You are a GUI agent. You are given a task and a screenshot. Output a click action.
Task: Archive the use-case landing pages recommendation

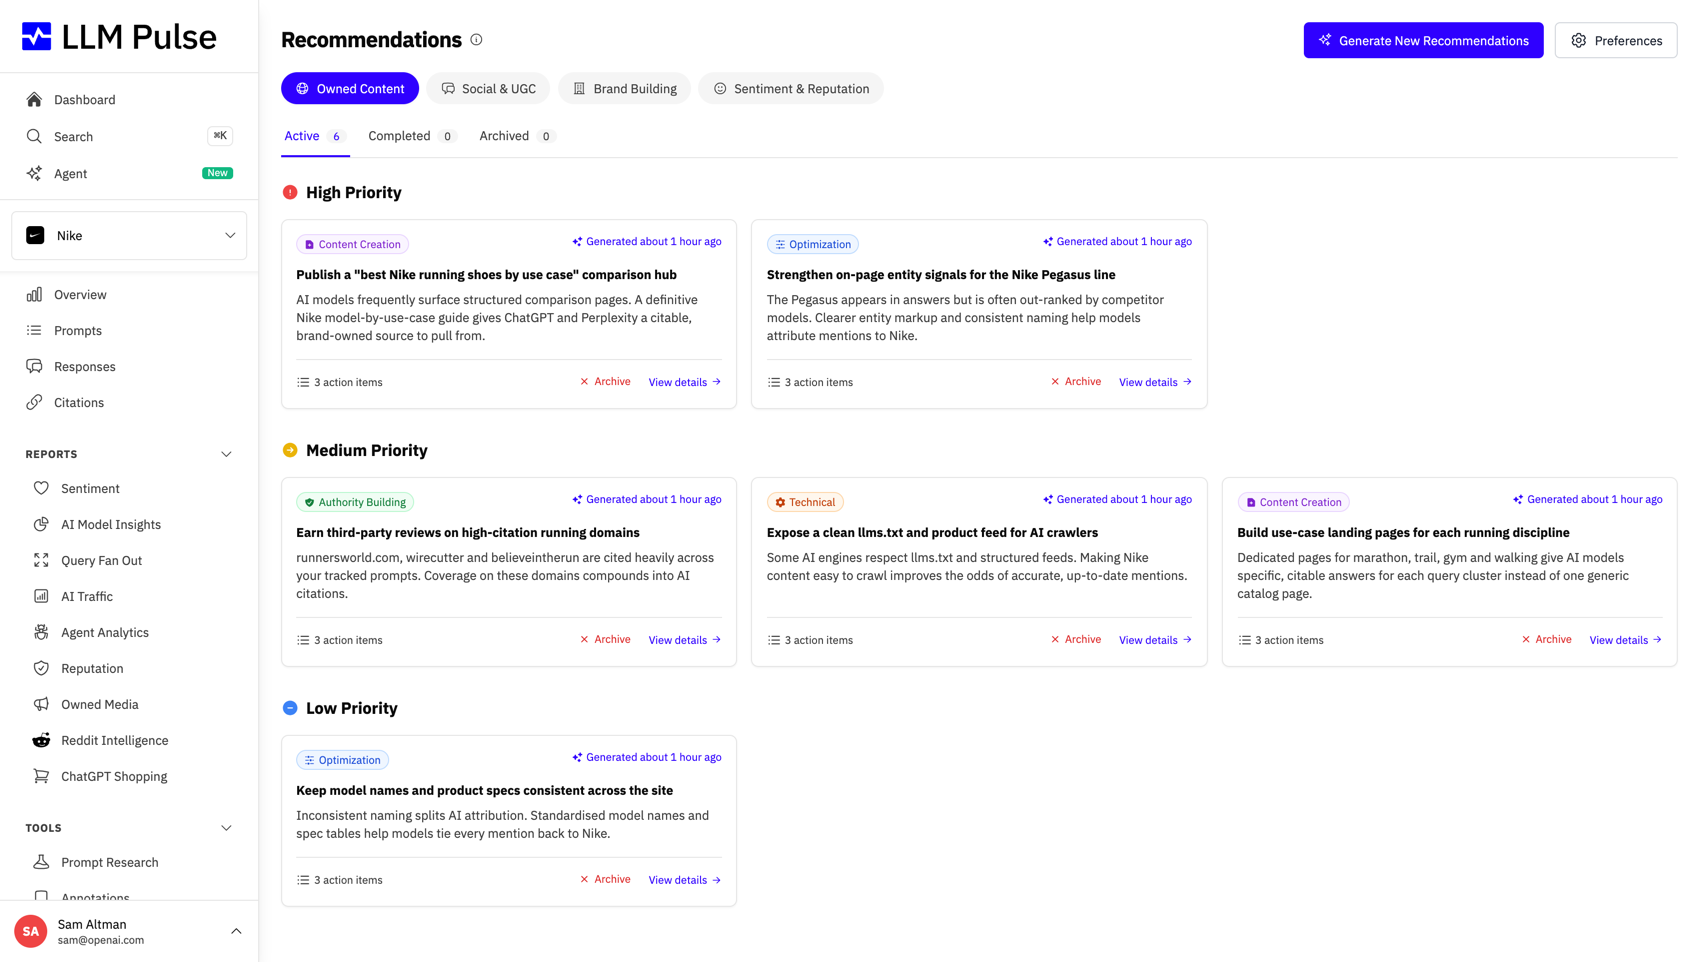[1547, 640]
